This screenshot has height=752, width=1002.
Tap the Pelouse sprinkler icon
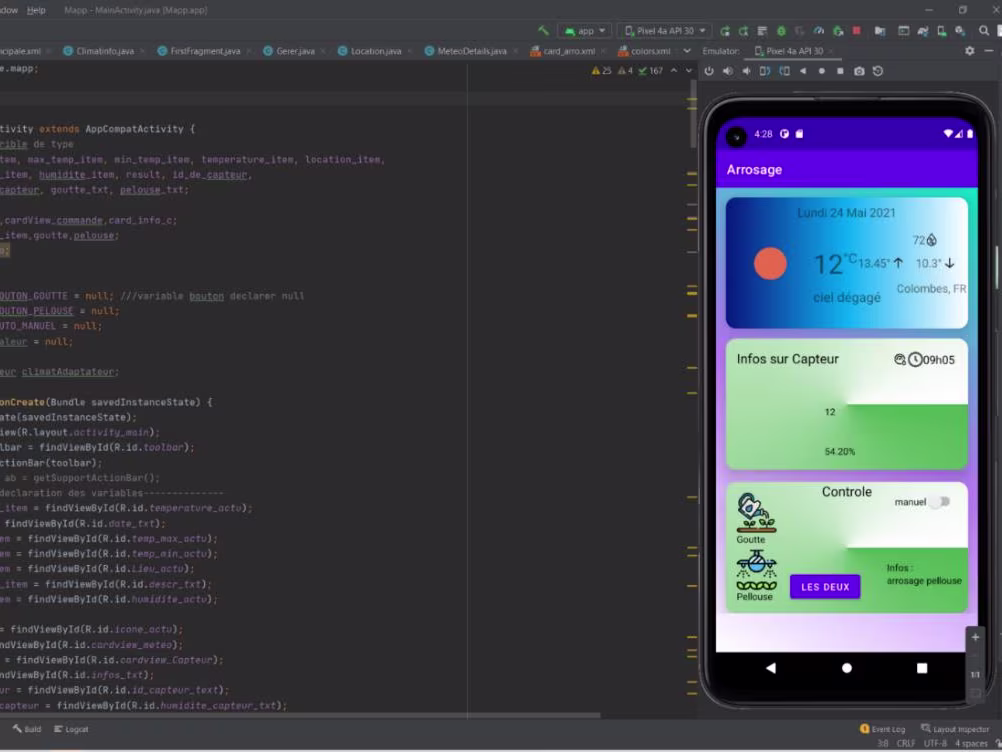756,571
